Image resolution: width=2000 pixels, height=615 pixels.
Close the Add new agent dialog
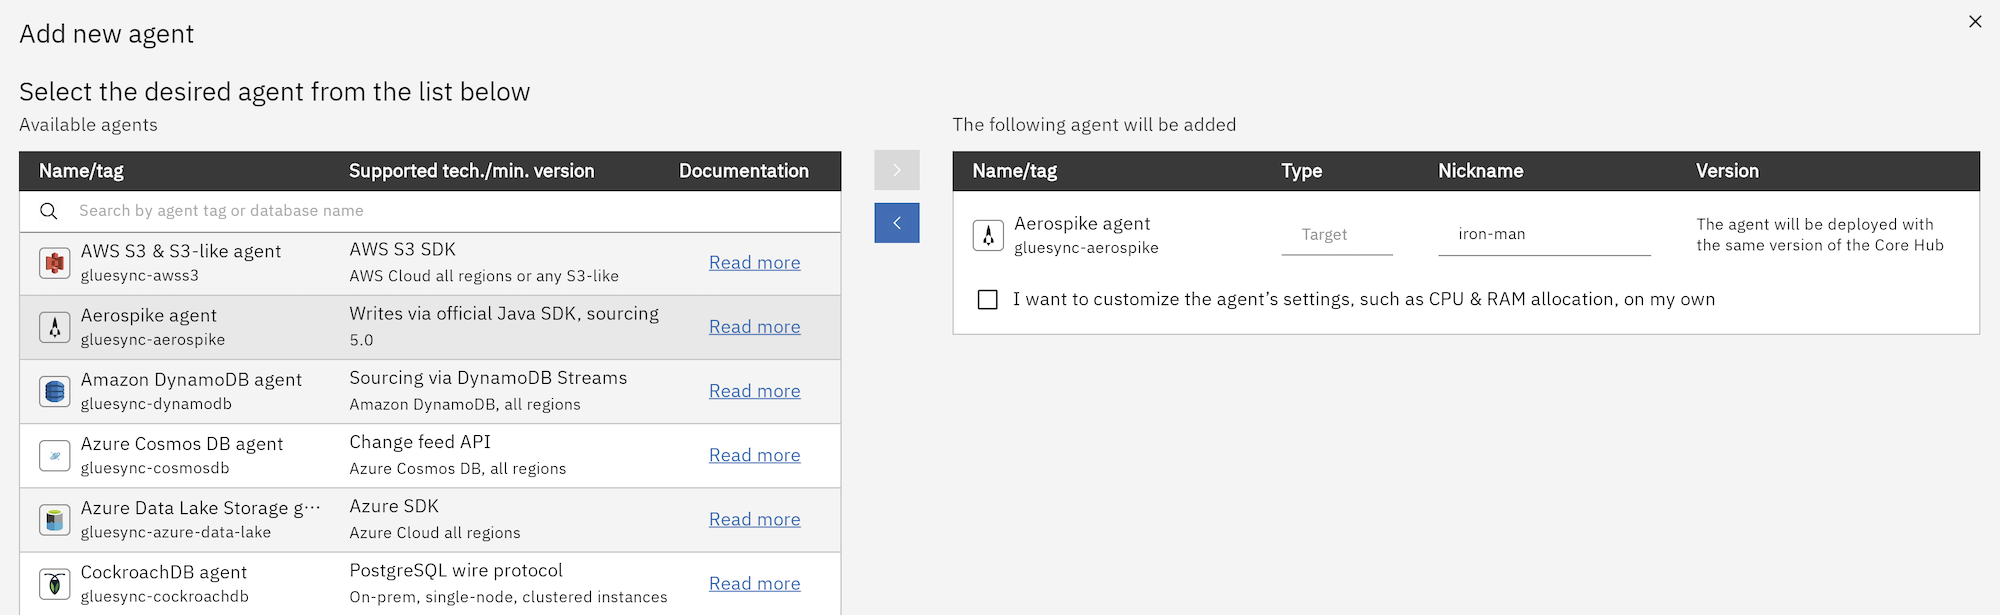[x=1975, y=21]
